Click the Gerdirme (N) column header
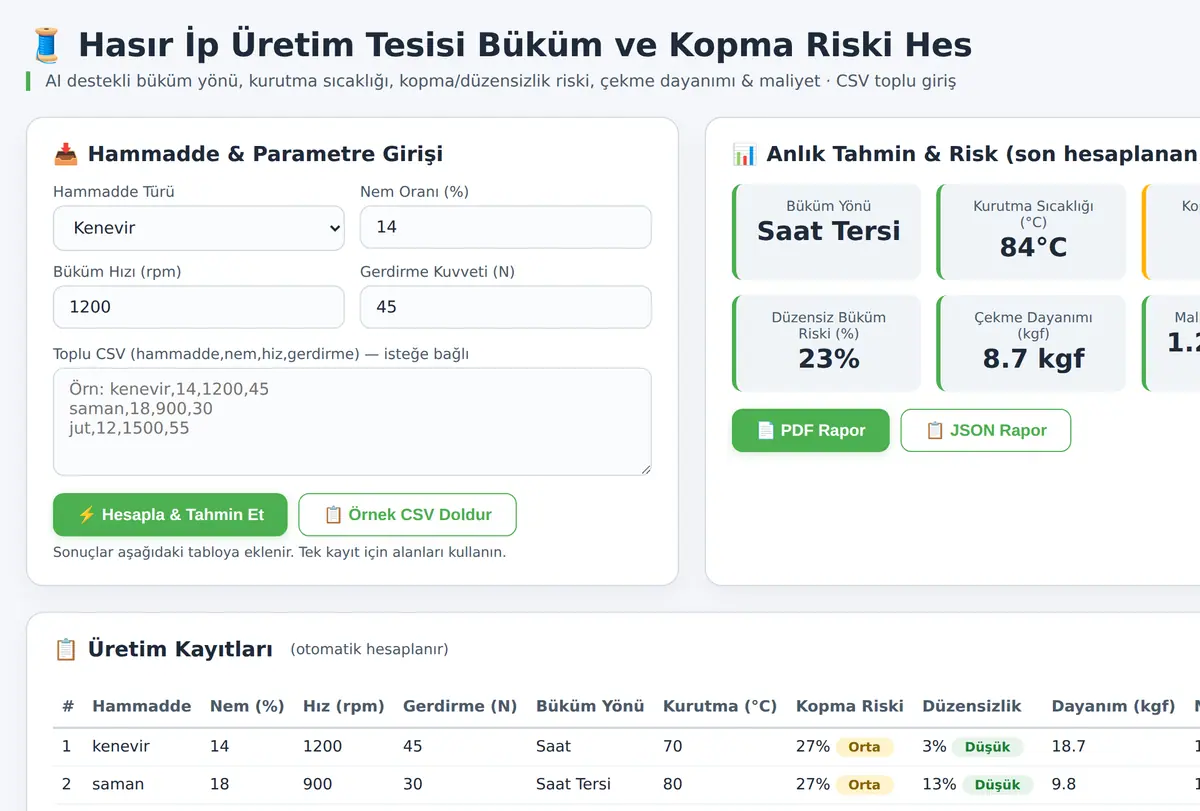The height and width of the screenshot is (811, 1200). [460, 706]
